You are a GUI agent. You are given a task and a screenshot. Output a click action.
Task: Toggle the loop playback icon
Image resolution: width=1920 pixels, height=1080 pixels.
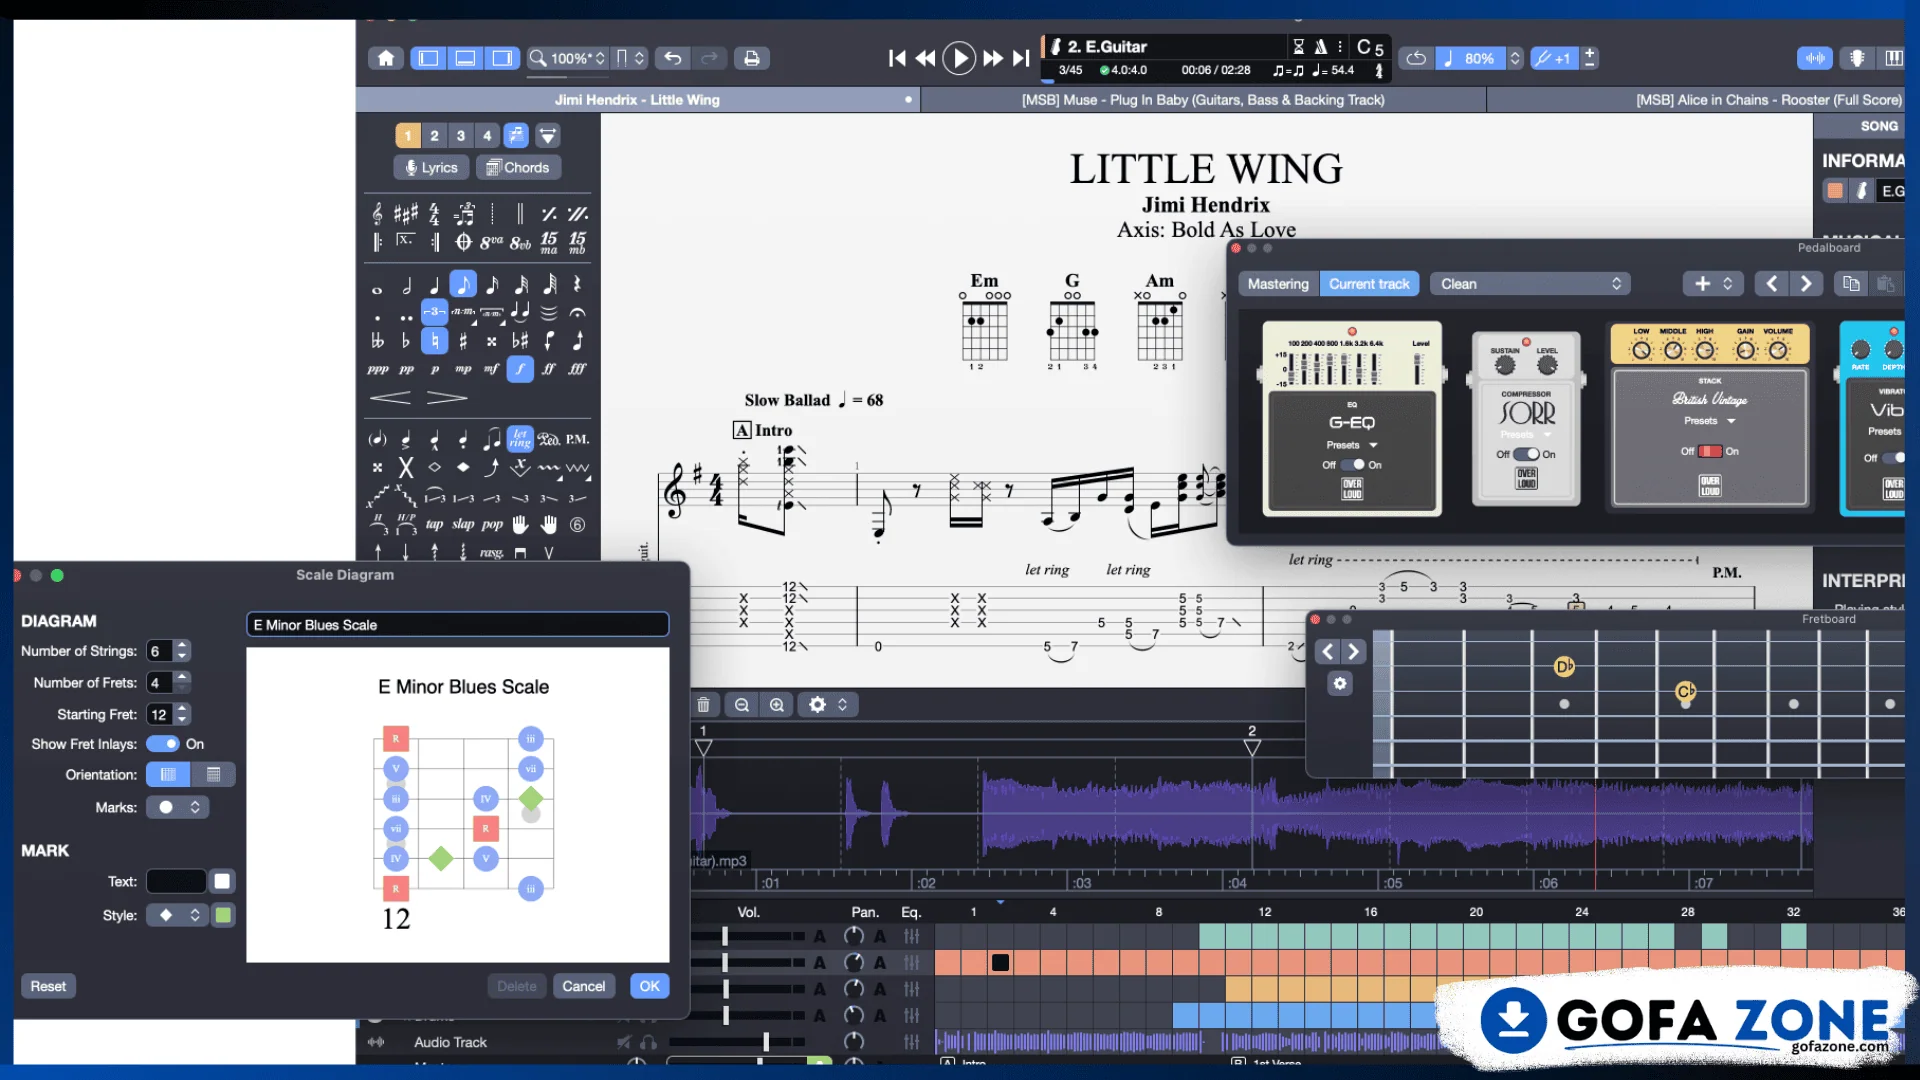[1416, 58]
